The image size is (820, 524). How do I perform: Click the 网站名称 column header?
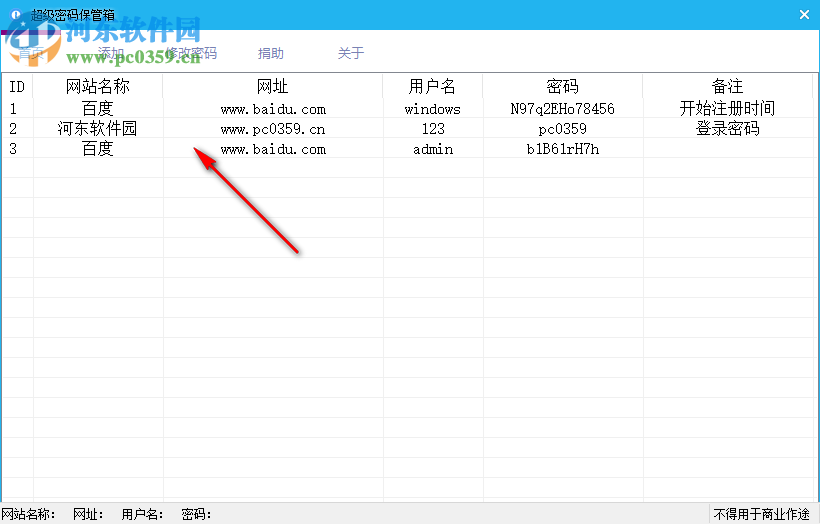(98, 86)
